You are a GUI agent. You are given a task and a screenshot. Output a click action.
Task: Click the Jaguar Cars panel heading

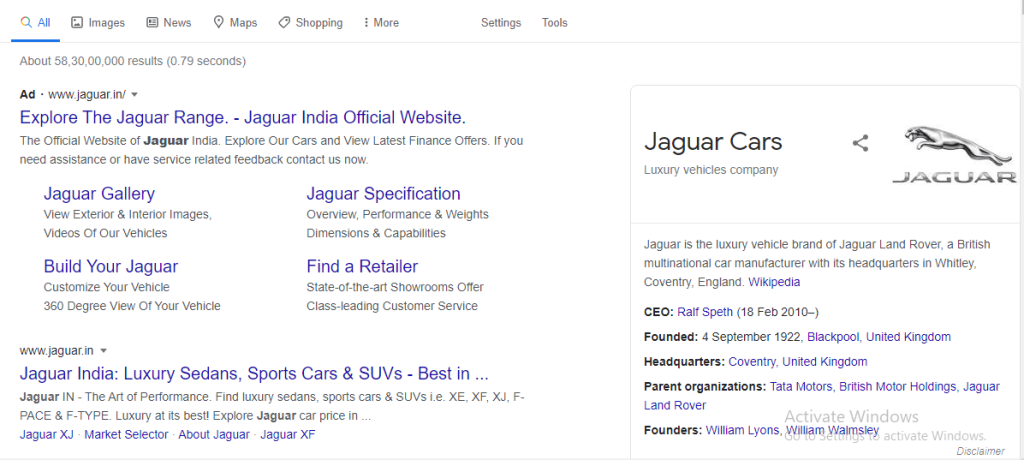click(713, 142)
